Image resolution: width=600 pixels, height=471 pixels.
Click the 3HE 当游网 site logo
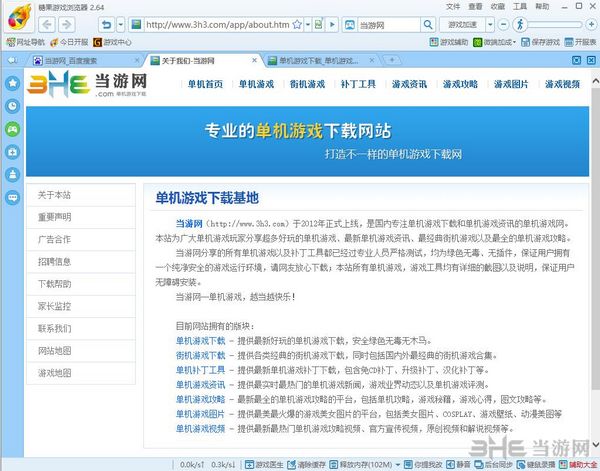pos(87,84)
